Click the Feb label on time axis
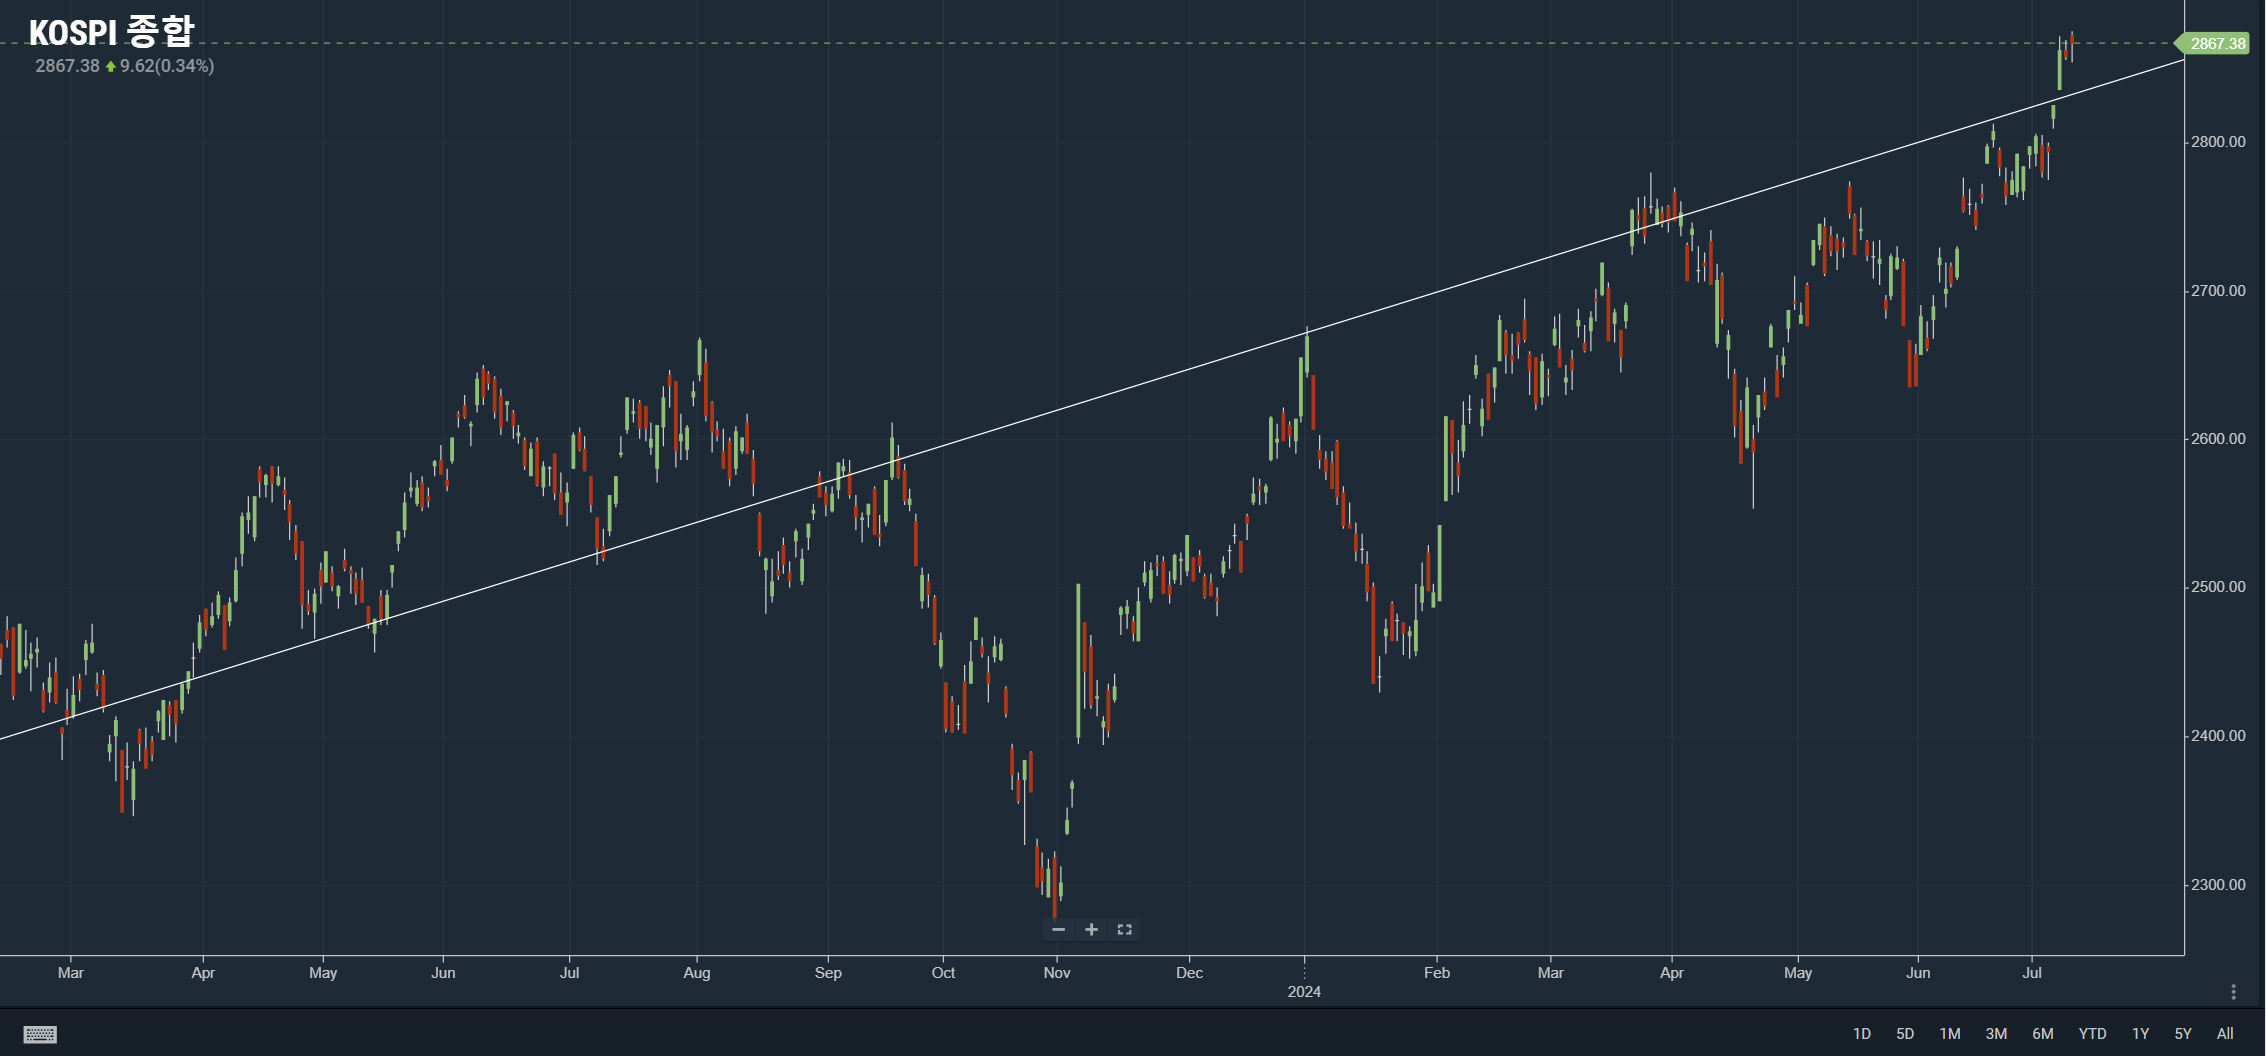Viewport: 2266px width, 1056px height. [1437, 973]
